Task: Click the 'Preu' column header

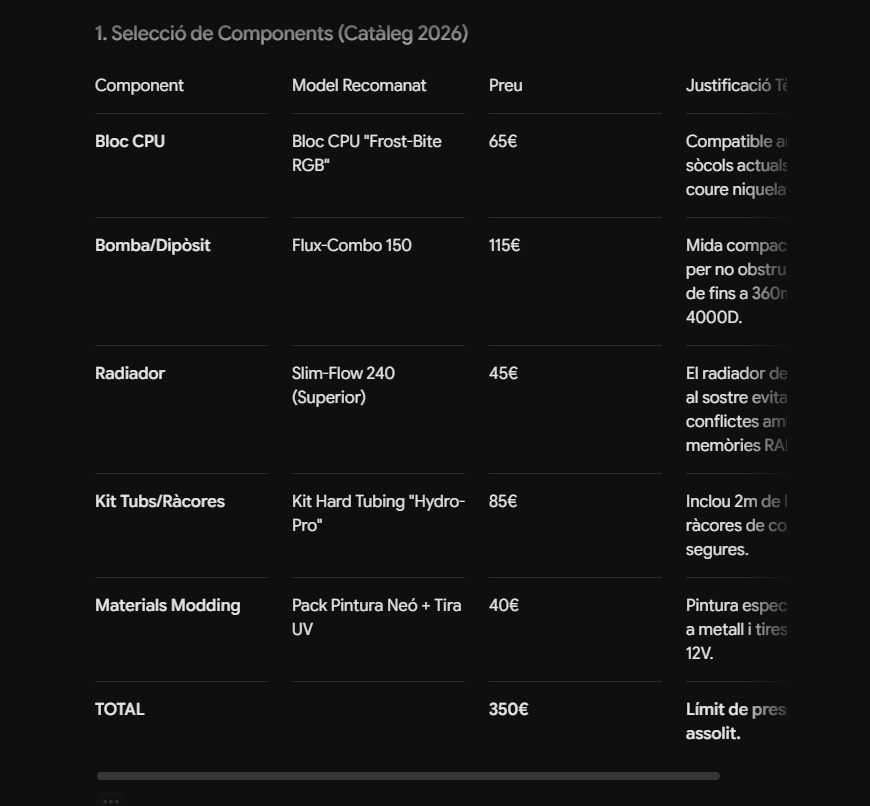Action: point(505,85)
